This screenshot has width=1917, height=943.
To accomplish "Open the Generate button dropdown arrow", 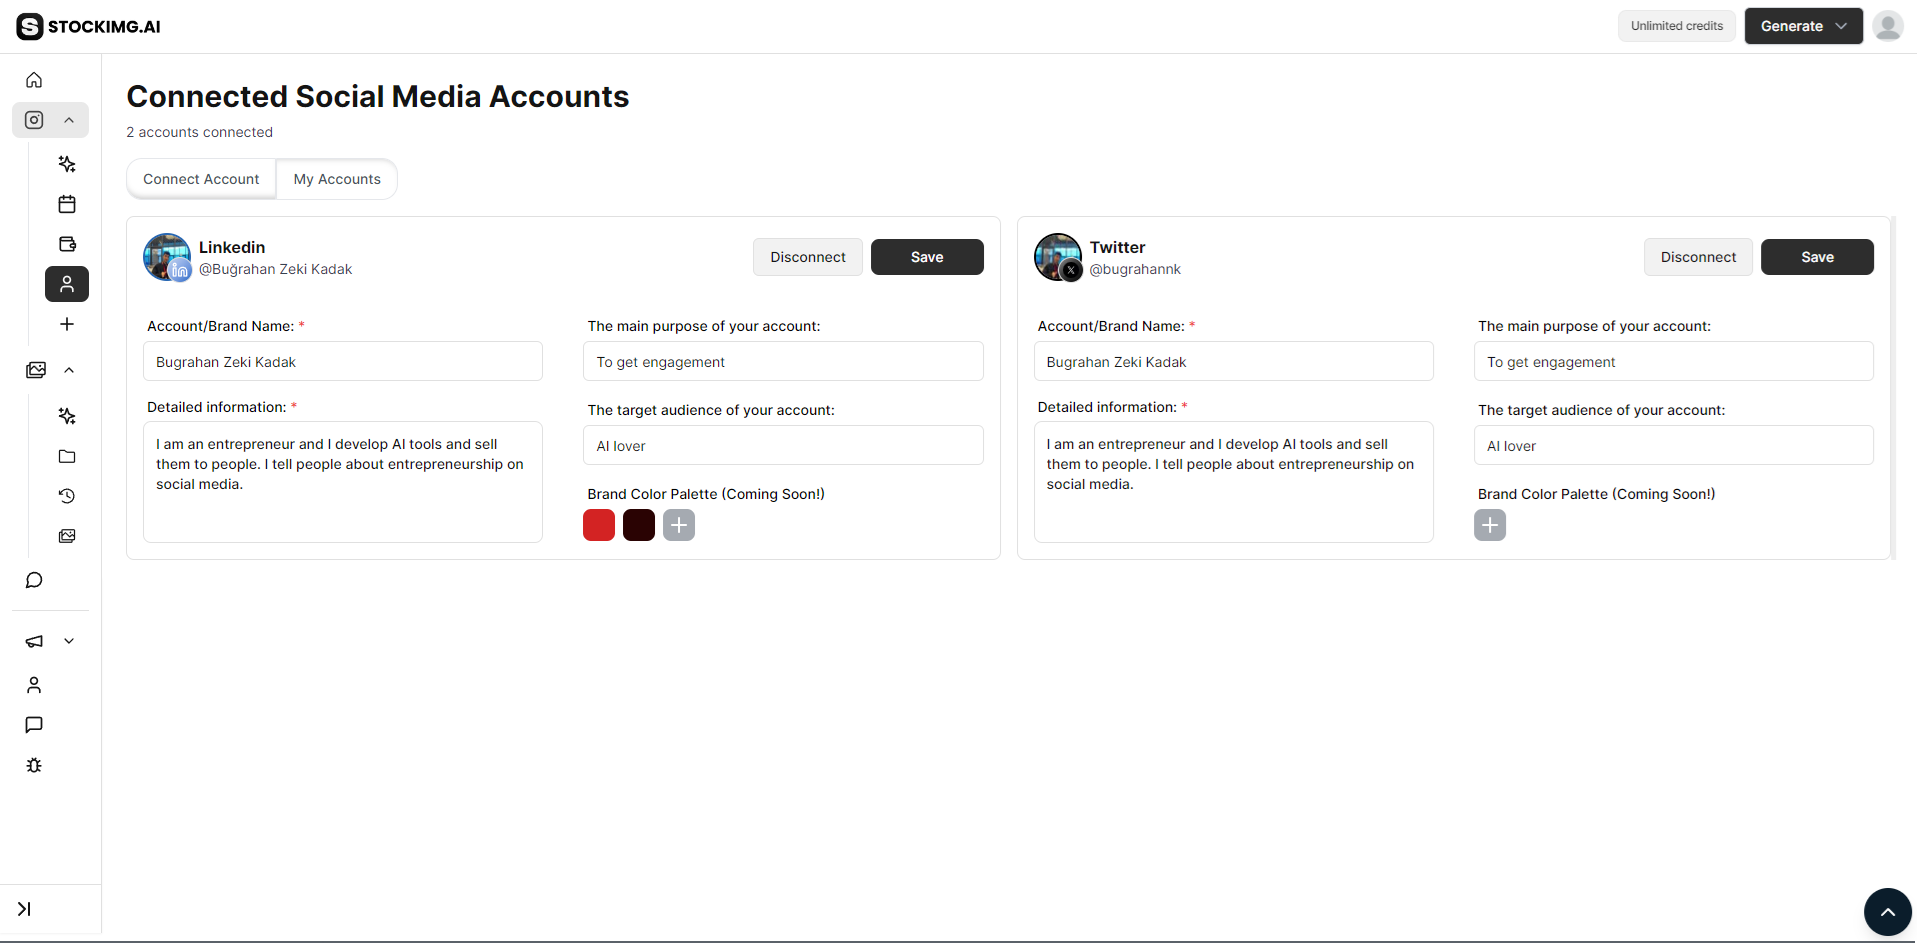I will [1843, 26].
